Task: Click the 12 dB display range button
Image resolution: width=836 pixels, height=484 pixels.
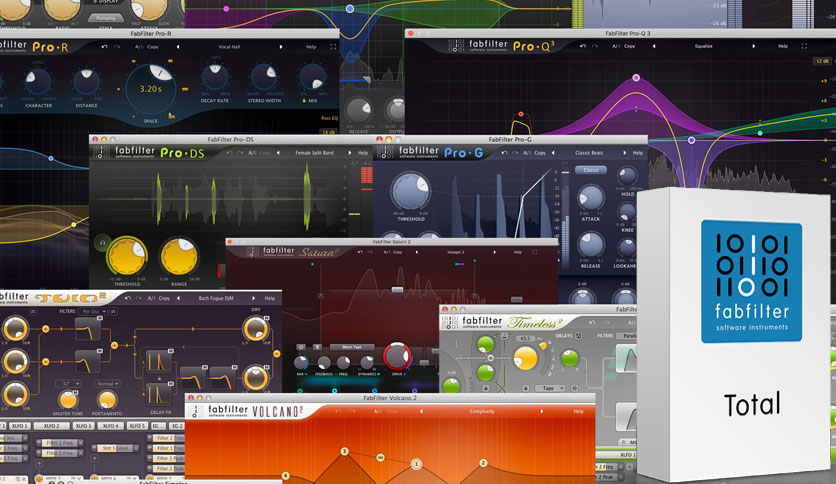Action: (x=822, y=61)
